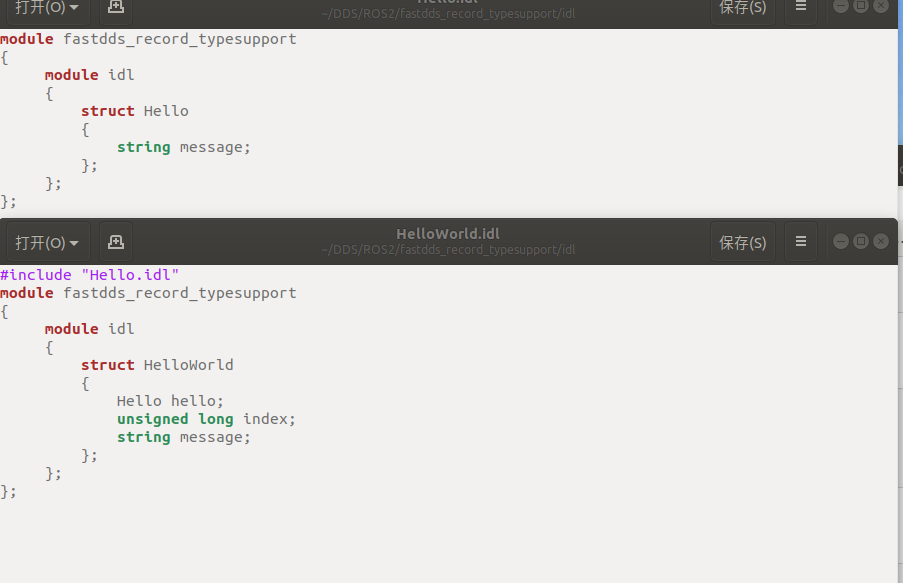
Task: Click the file path under the HelloWorld.idl title
Action: click(447, 250)
